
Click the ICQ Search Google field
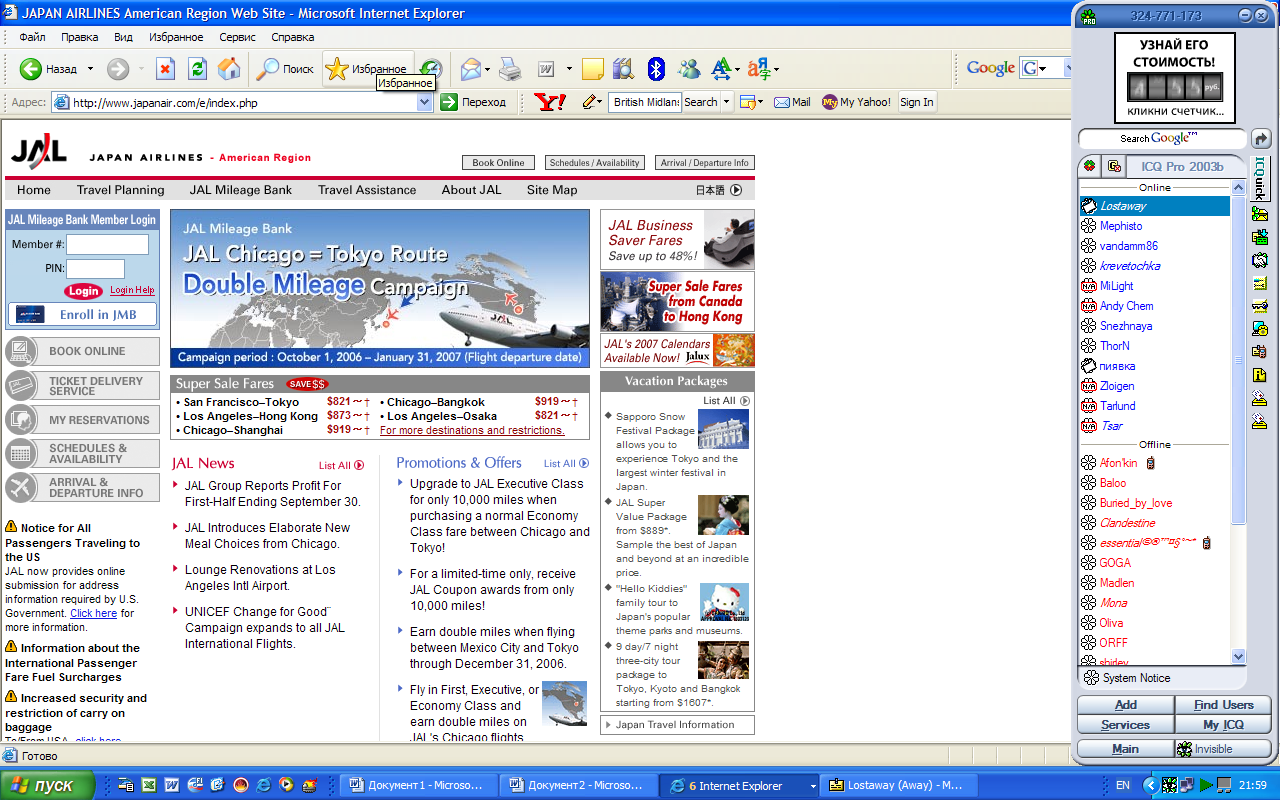coord(1163,138)
